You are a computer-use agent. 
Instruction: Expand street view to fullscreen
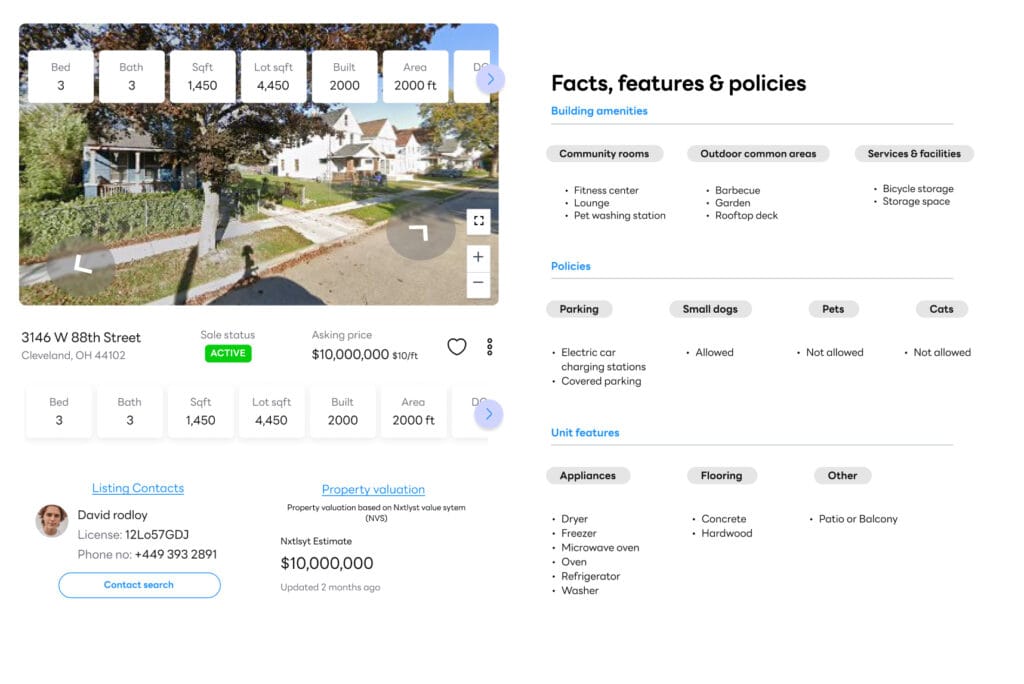tap(478, 221)
